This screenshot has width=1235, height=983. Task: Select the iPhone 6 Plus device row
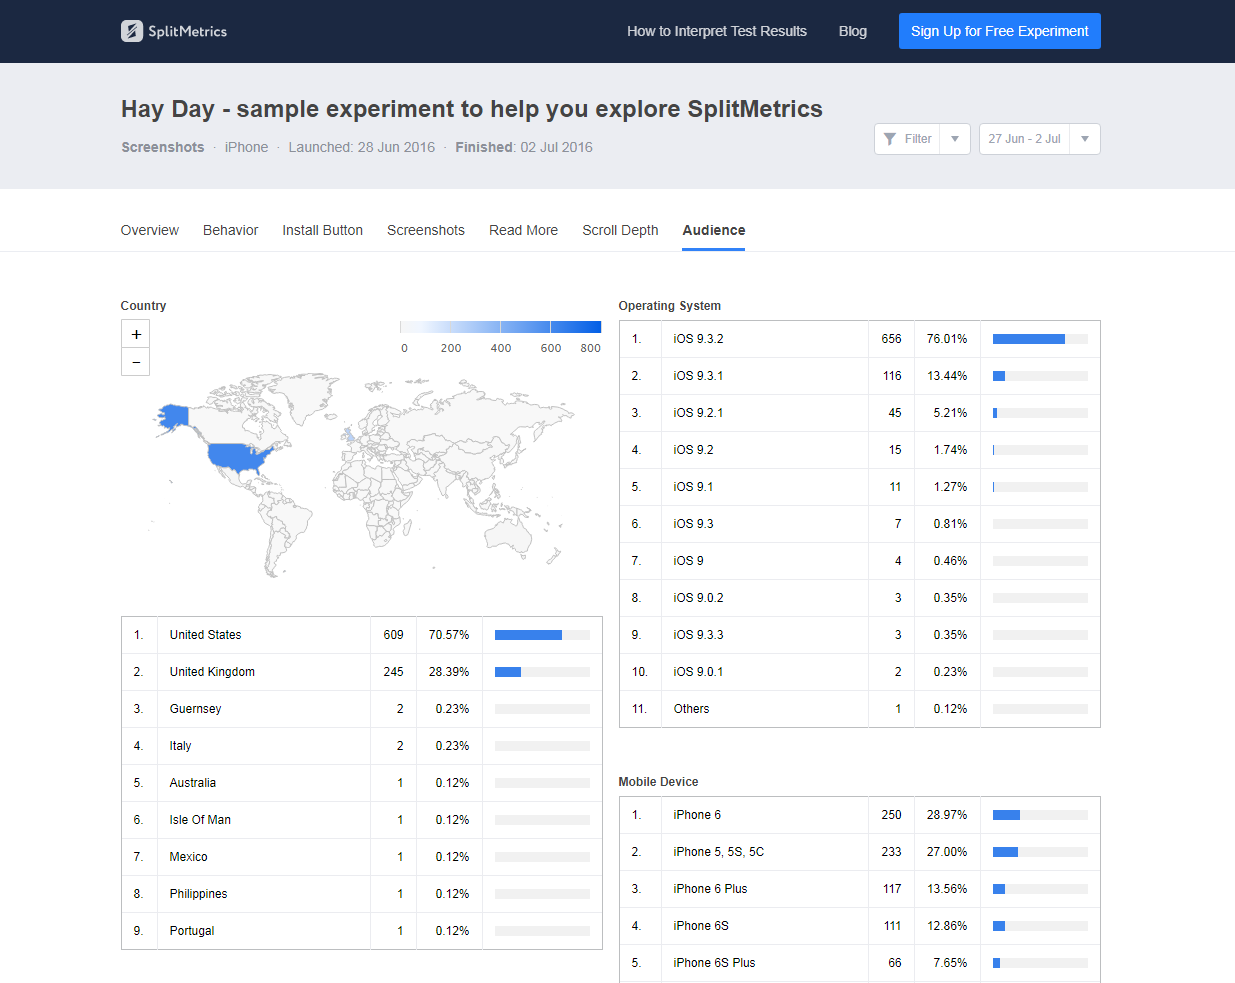point(859,889)
